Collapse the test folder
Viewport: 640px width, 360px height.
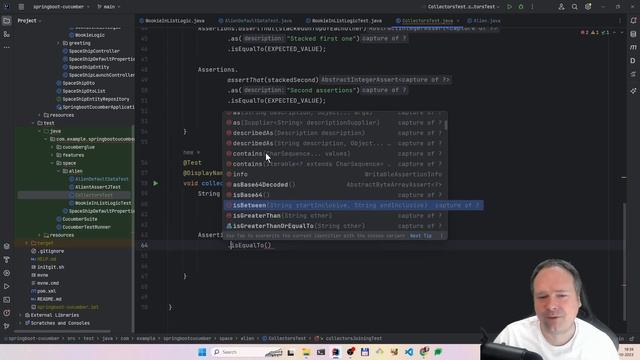click(x=33, y=123)
